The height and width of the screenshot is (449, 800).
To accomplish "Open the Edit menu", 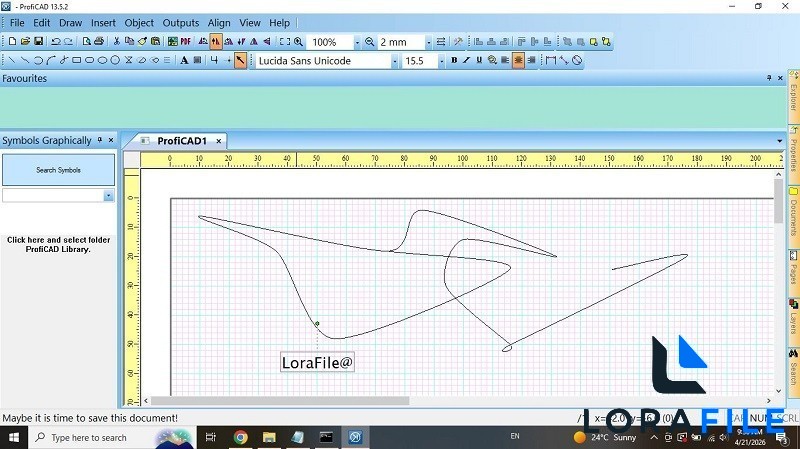I will [41, 22].
